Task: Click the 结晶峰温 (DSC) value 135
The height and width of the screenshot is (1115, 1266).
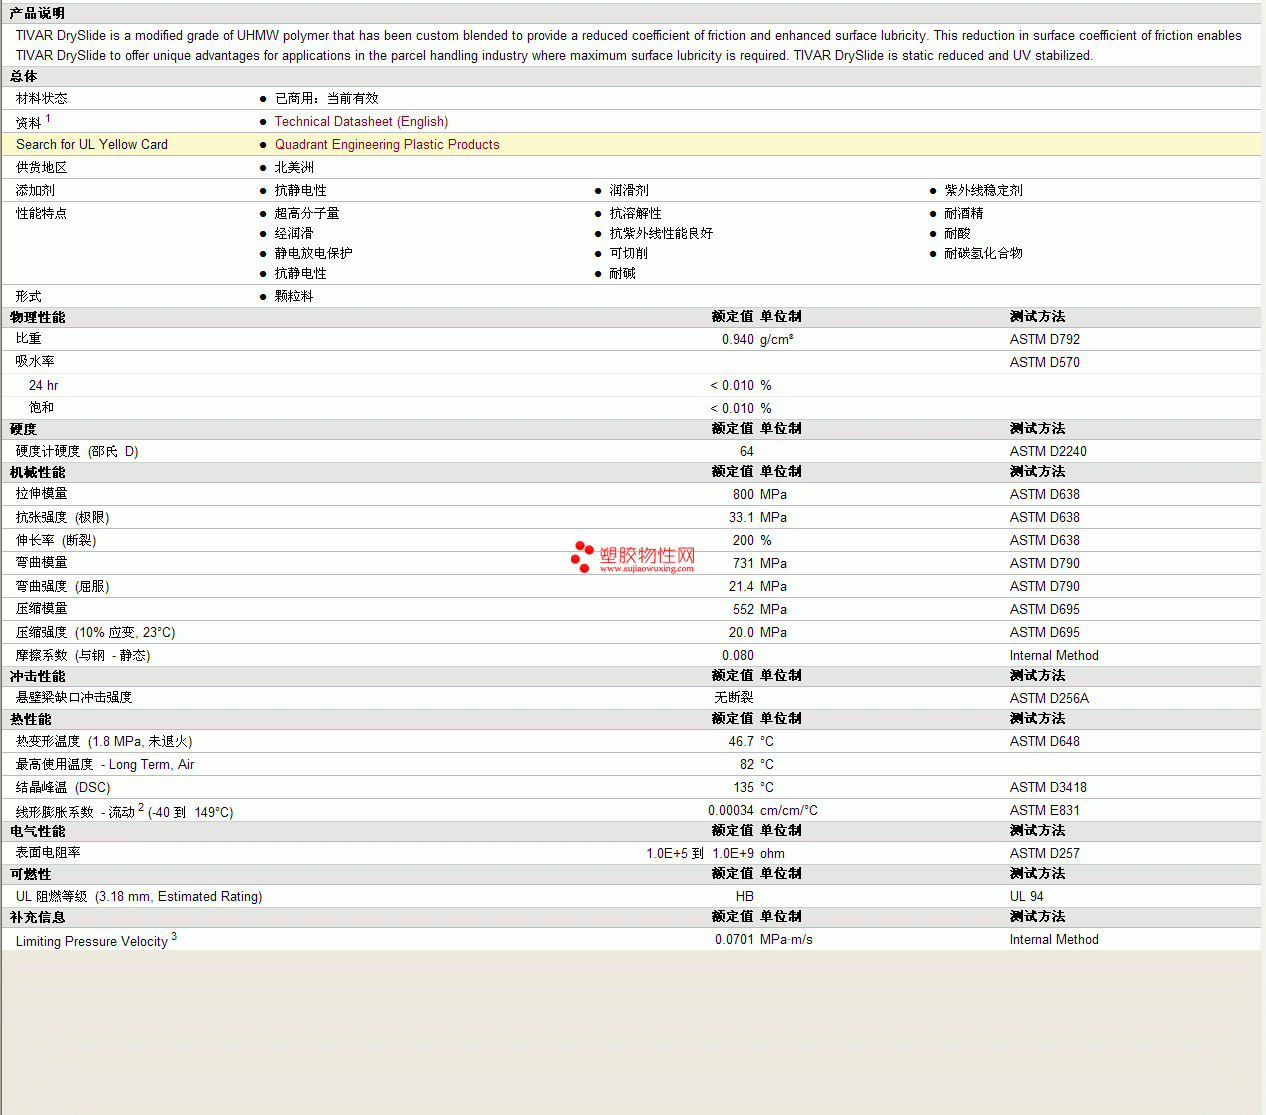Action: coord(743,787)
